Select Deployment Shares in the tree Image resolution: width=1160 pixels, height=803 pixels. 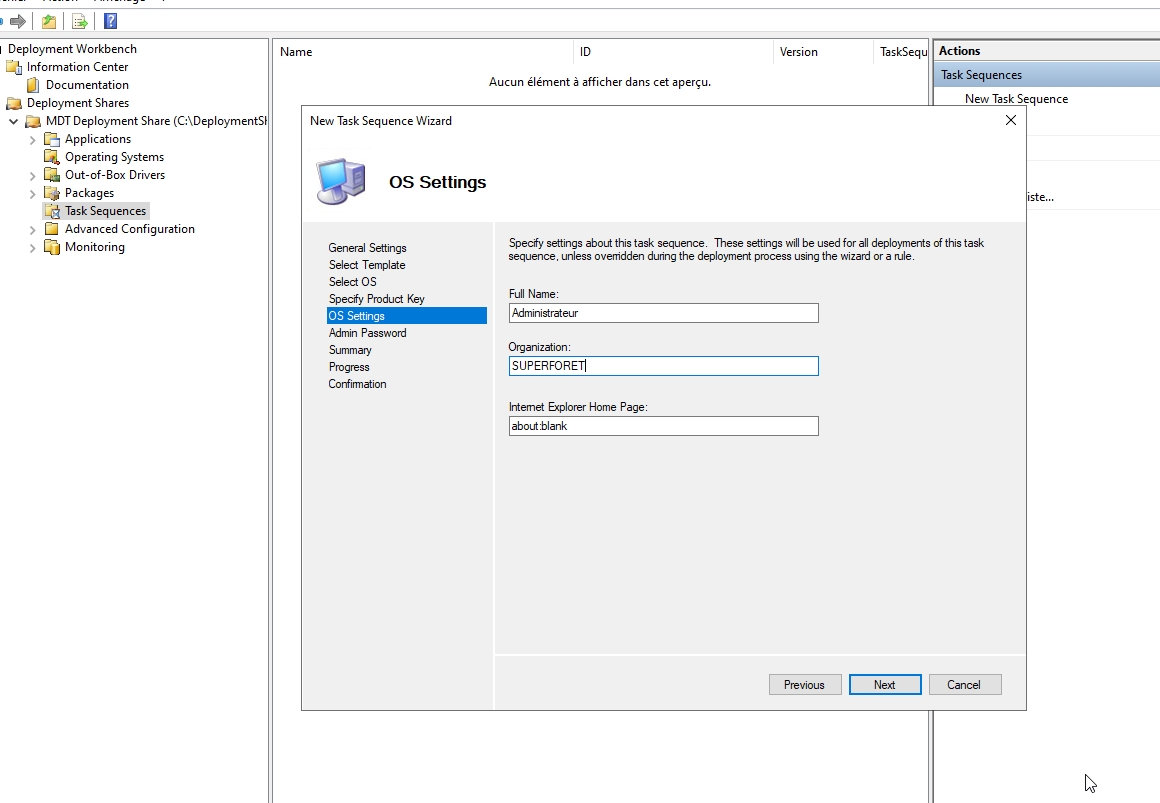point(78,103)
